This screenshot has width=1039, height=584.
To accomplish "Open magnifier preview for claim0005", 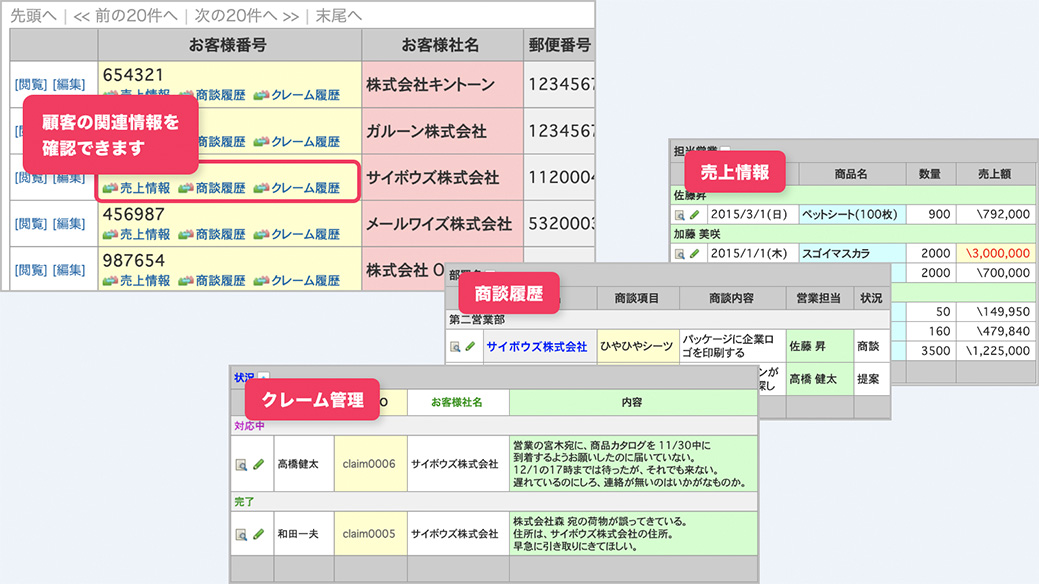I will (240, 532).
